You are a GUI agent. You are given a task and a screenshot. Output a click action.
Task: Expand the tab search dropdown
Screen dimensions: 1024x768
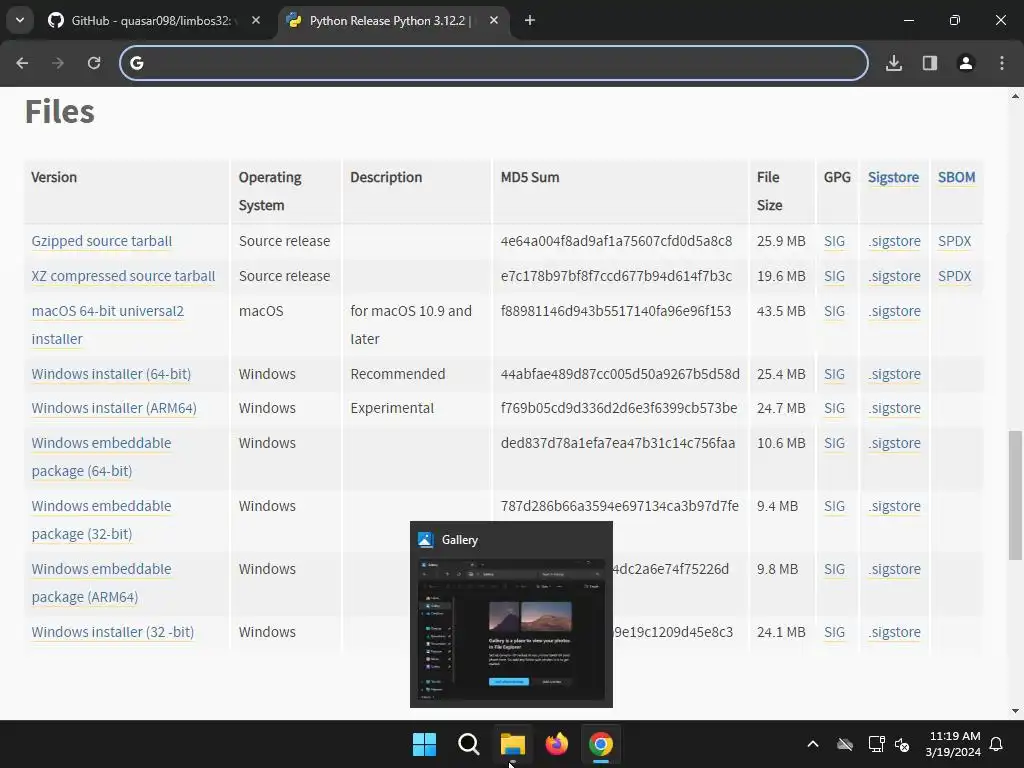tap(20, 20)
